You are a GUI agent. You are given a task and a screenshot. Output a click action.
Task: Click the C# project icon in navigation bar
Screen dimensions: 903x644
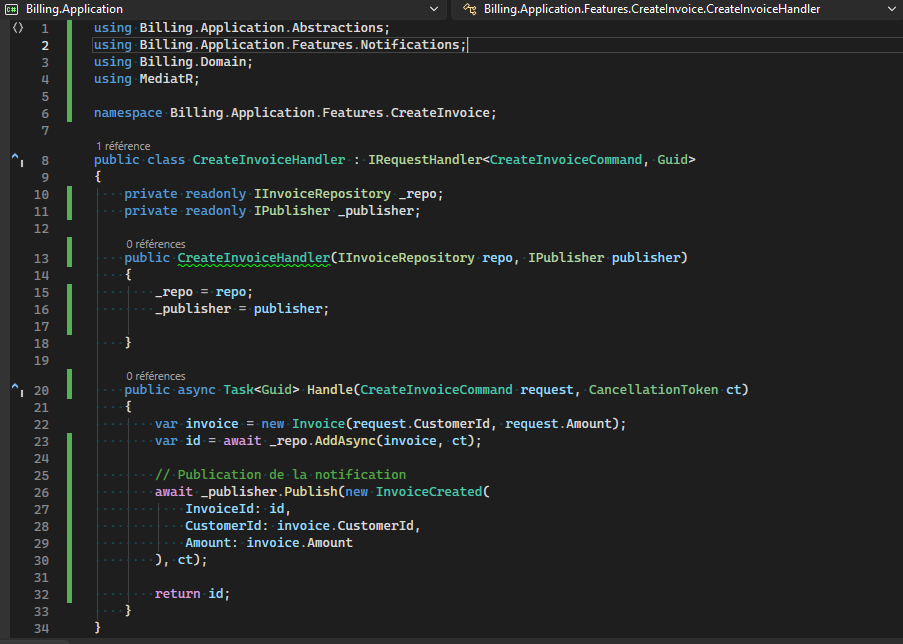[x=12, y=9]
